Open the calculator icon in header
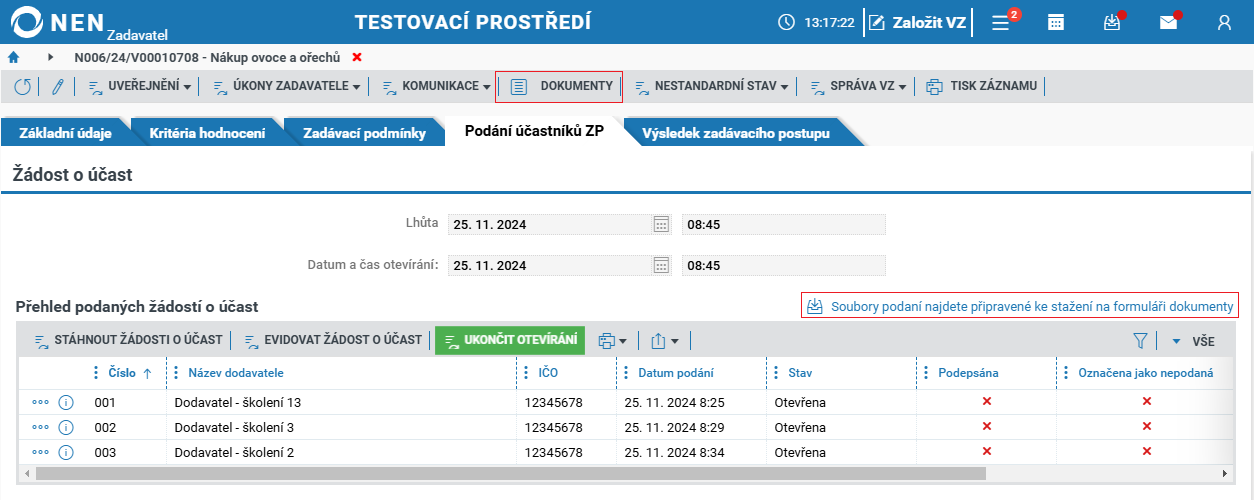 coord(1056,22)
